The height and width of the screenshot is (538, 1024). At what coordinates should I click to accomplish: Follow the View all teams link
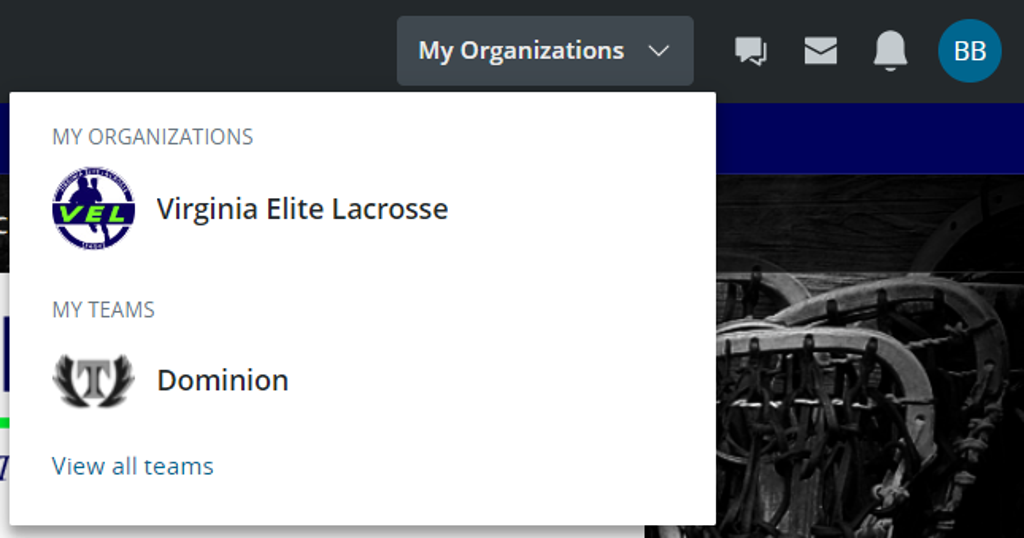(x=133, y=466)
